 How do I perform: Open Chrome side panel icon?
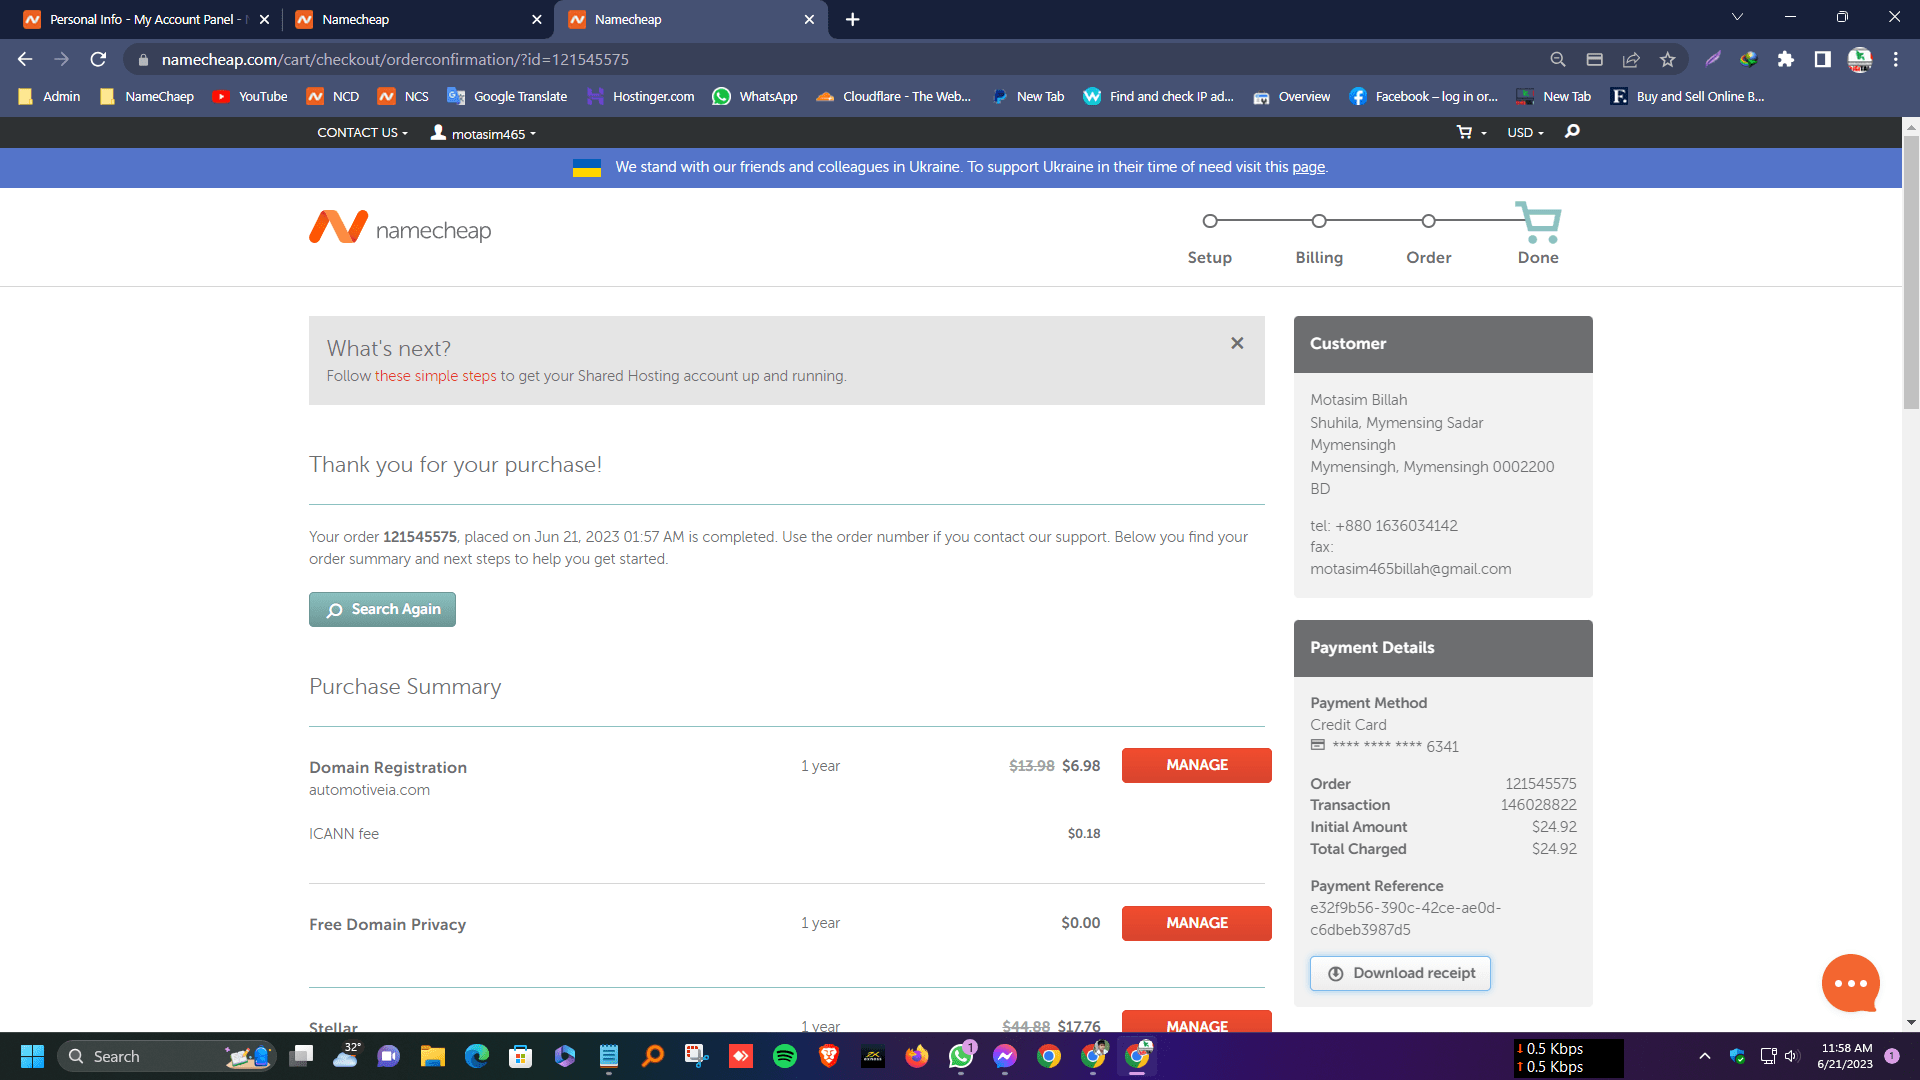tap(1822, 59)
